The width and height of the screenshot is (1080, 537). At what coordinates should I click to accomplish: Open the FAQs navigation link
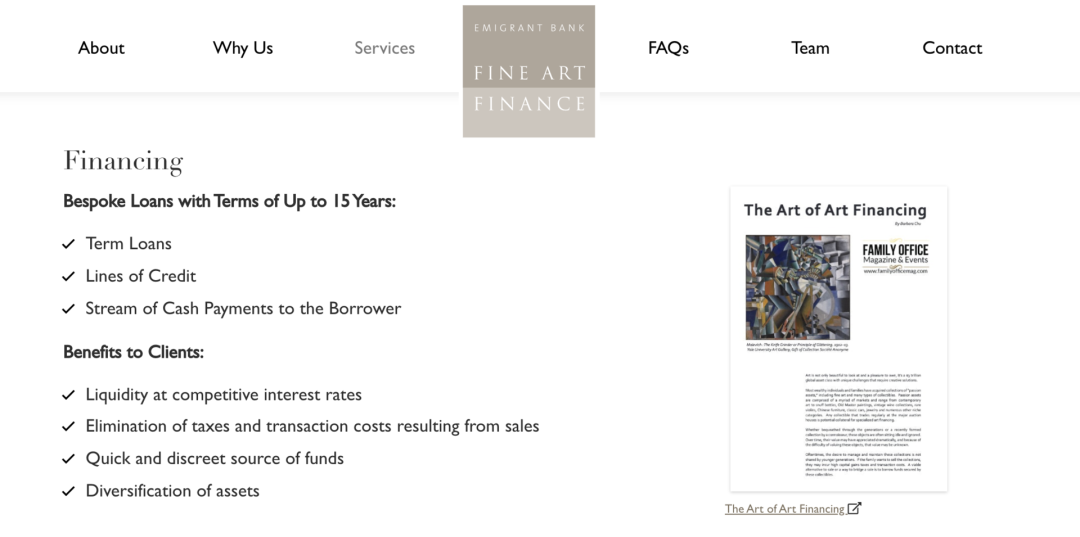point(668,48)
